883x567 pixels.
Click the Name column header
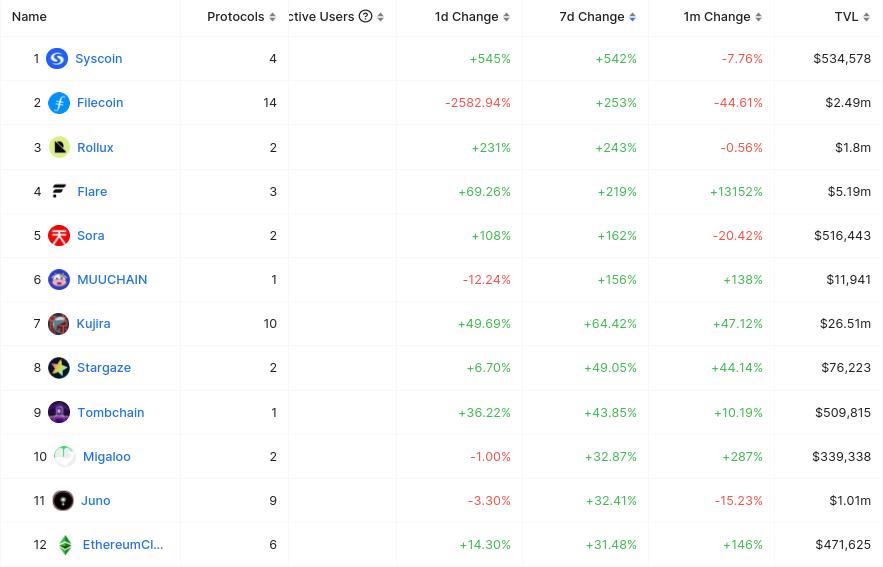point(29,17)
